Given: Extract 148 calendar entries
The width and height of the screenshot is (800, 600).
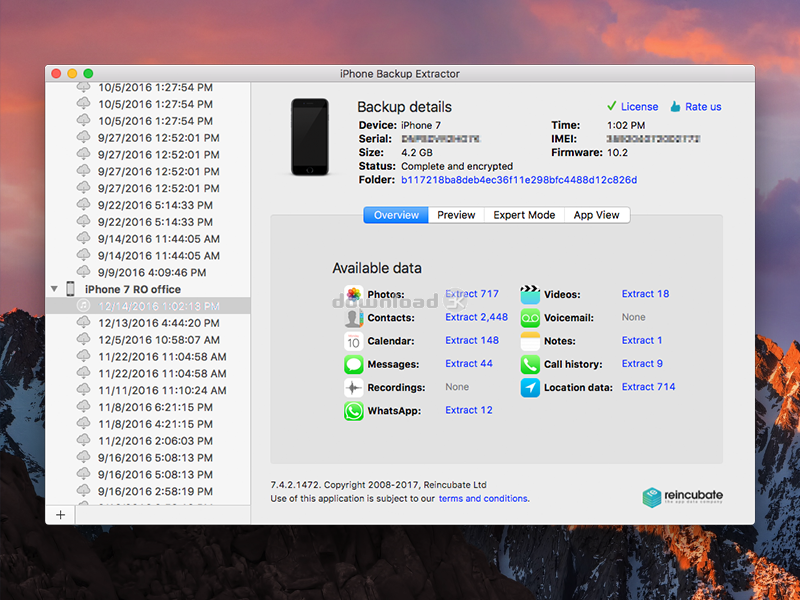Looking at the screenshot, I should (x=472, y=340).
